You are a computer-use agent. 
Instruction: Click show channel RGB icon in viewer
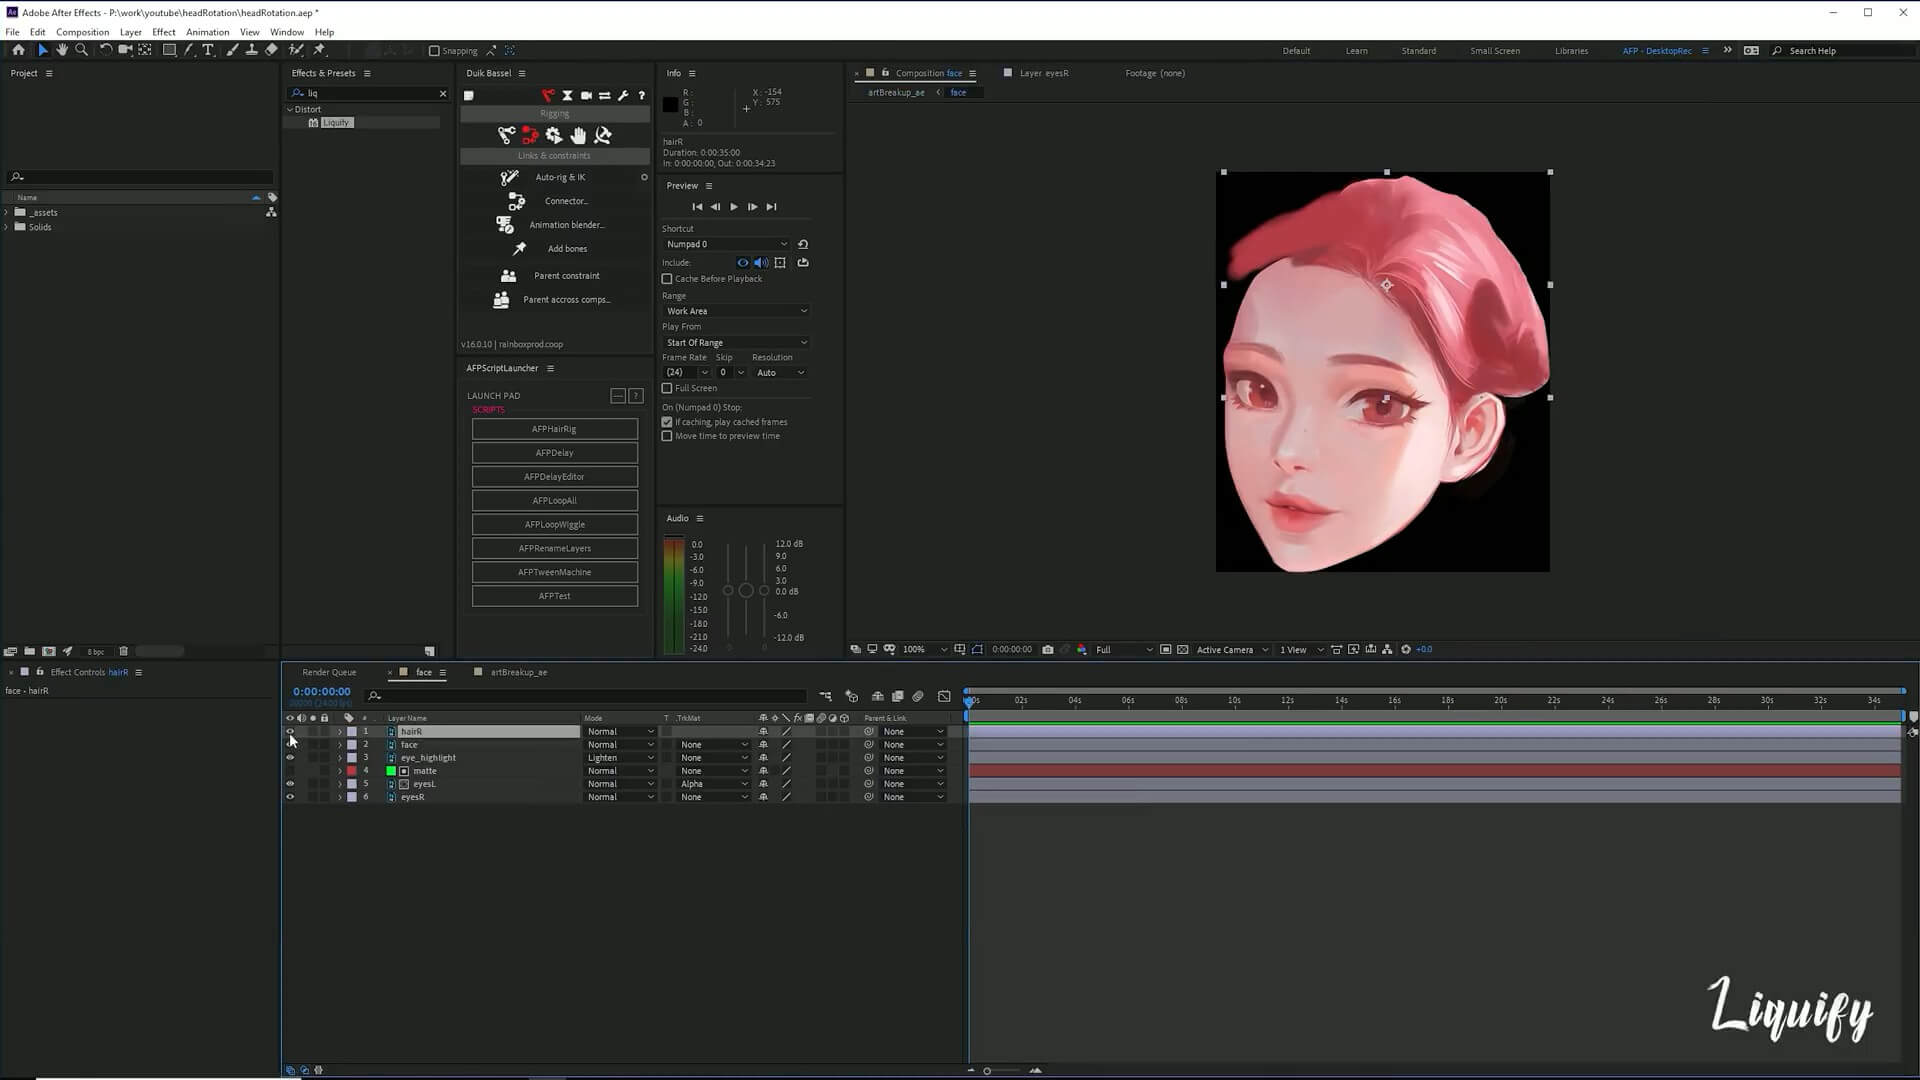tap(1082, 649)
